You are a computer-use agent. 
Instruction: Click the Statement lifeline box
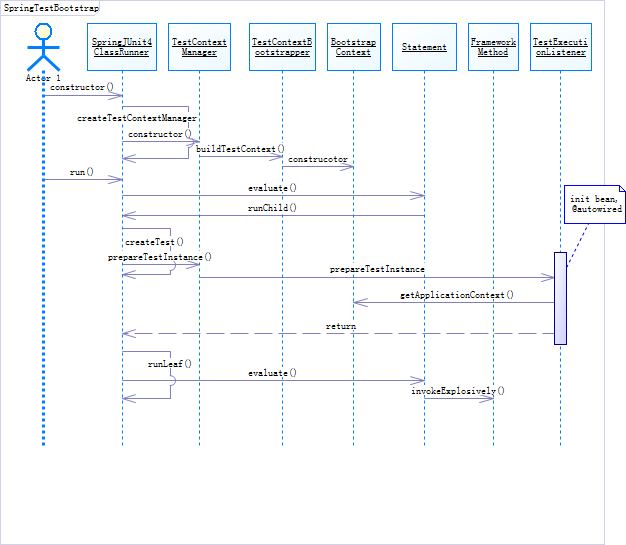click(x=424, y=47)
